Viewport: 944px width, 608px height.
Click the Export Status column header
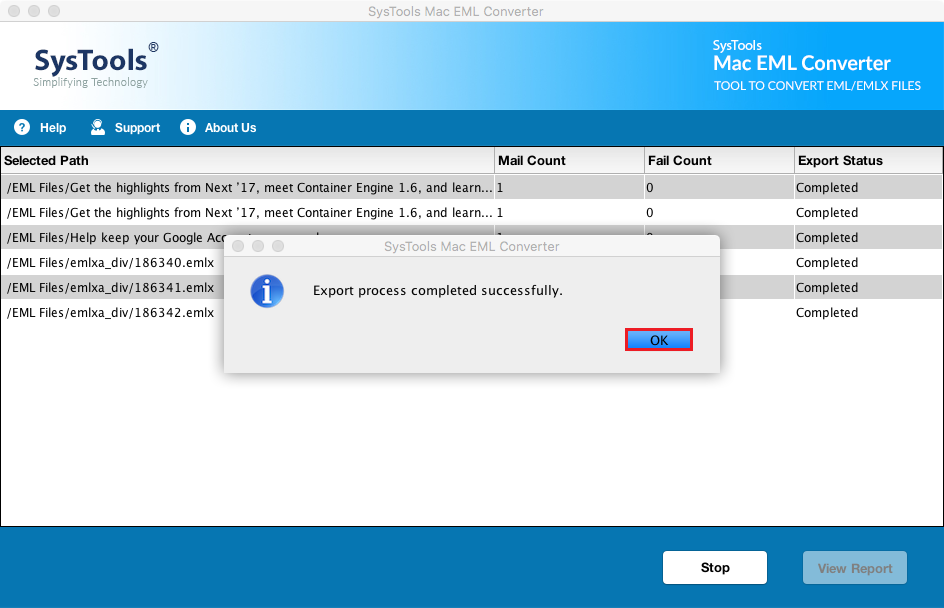point(868,161)
